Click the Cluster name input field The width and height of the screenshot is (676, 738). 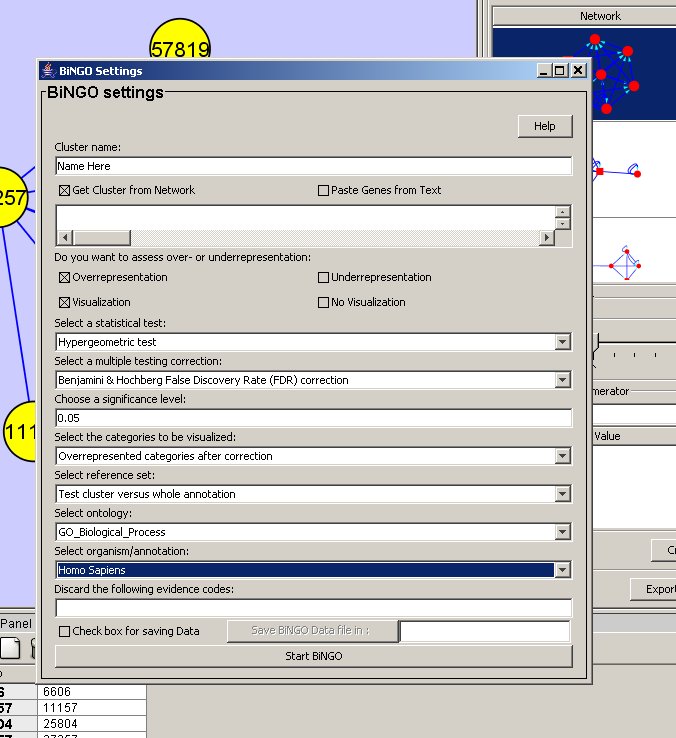313,166
